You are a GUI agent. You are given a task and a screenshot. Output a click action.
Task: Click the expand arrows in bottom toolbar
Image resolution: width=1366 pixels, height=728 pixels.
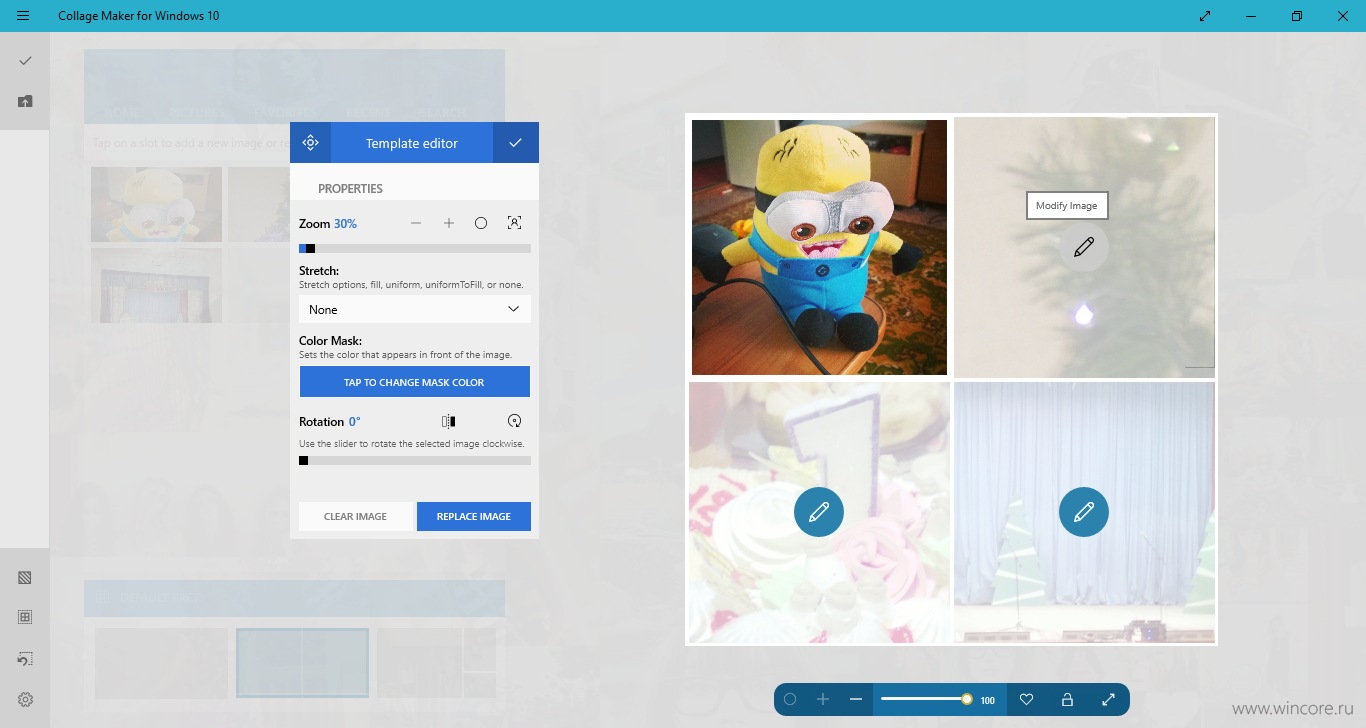click(1108, 700)
